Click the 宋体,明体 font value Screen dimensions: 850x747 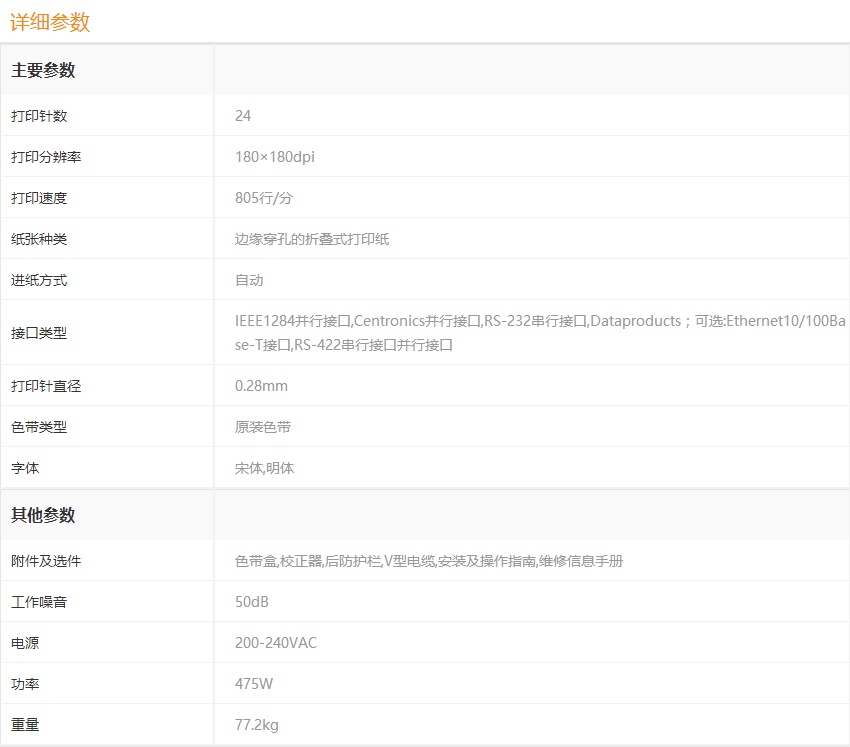(x=264, y=468)
